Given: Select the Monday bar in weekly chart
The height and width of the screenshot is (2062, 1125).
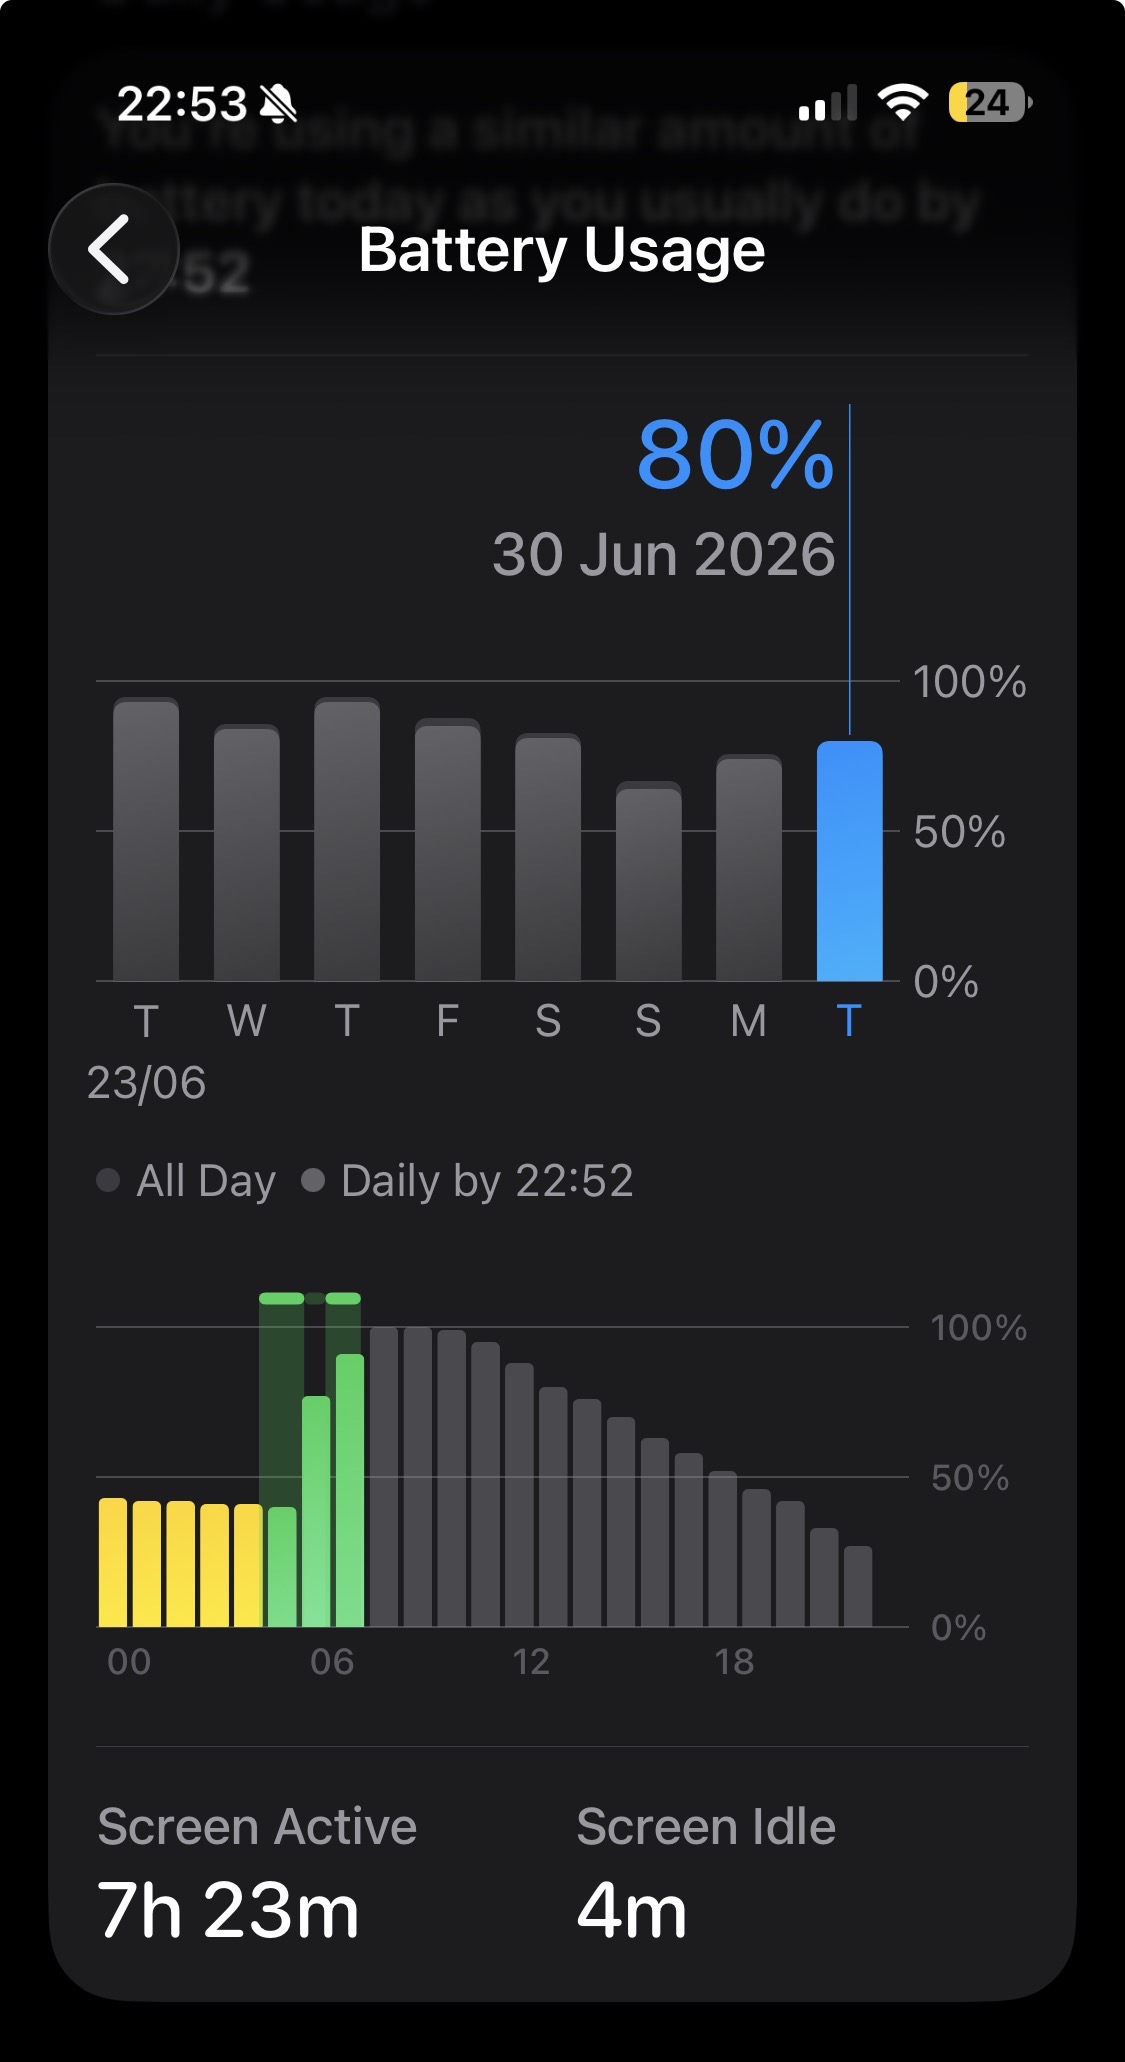Looking at the screenshot, I should click(x=749, y=868).
